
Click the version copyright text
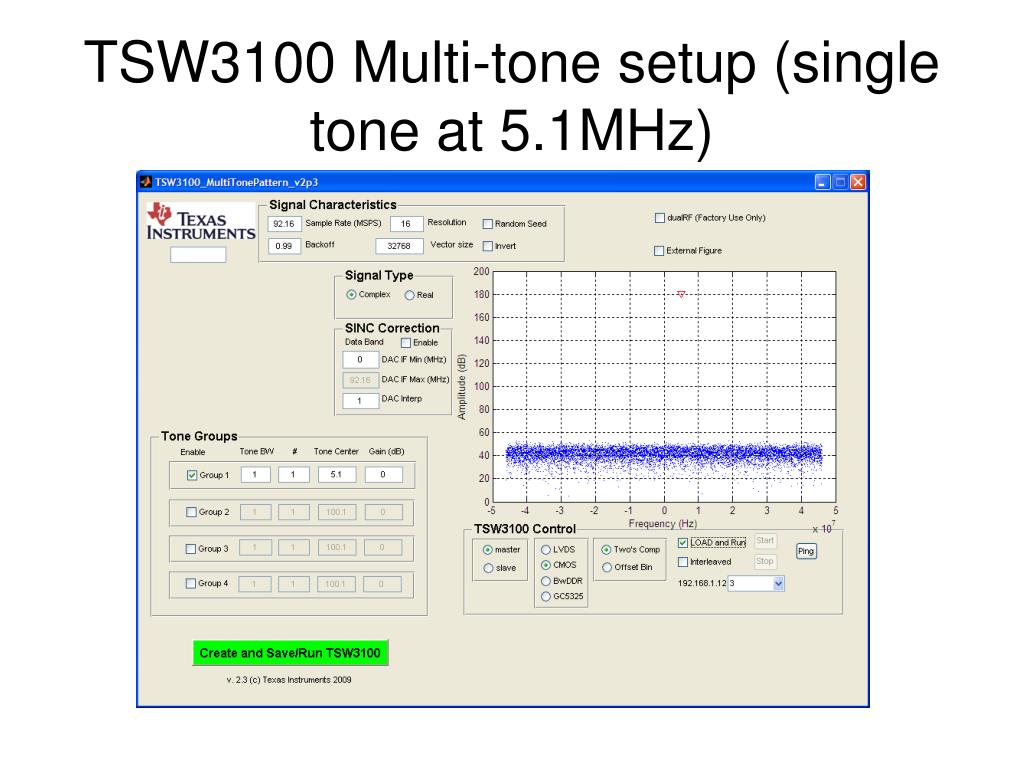[289, 680]
